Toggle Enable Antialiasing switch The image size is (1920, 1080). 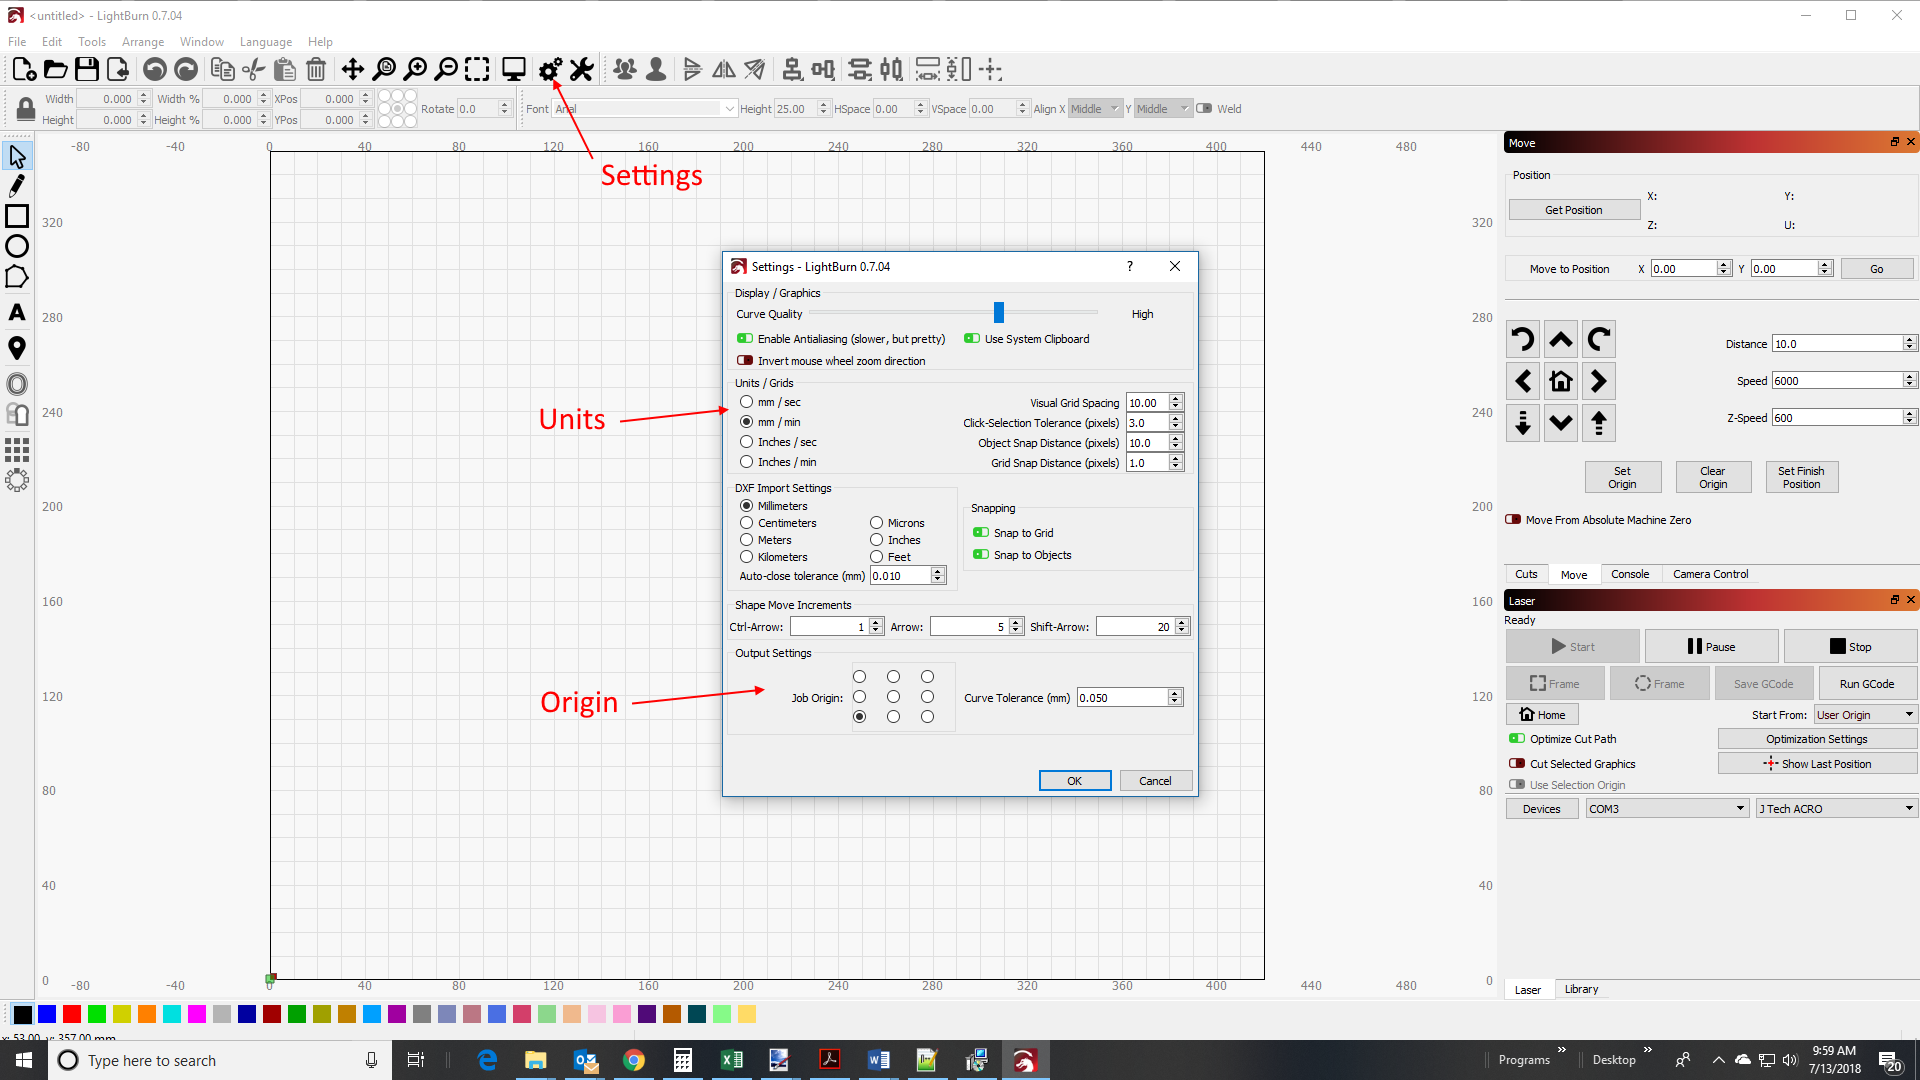745,339
